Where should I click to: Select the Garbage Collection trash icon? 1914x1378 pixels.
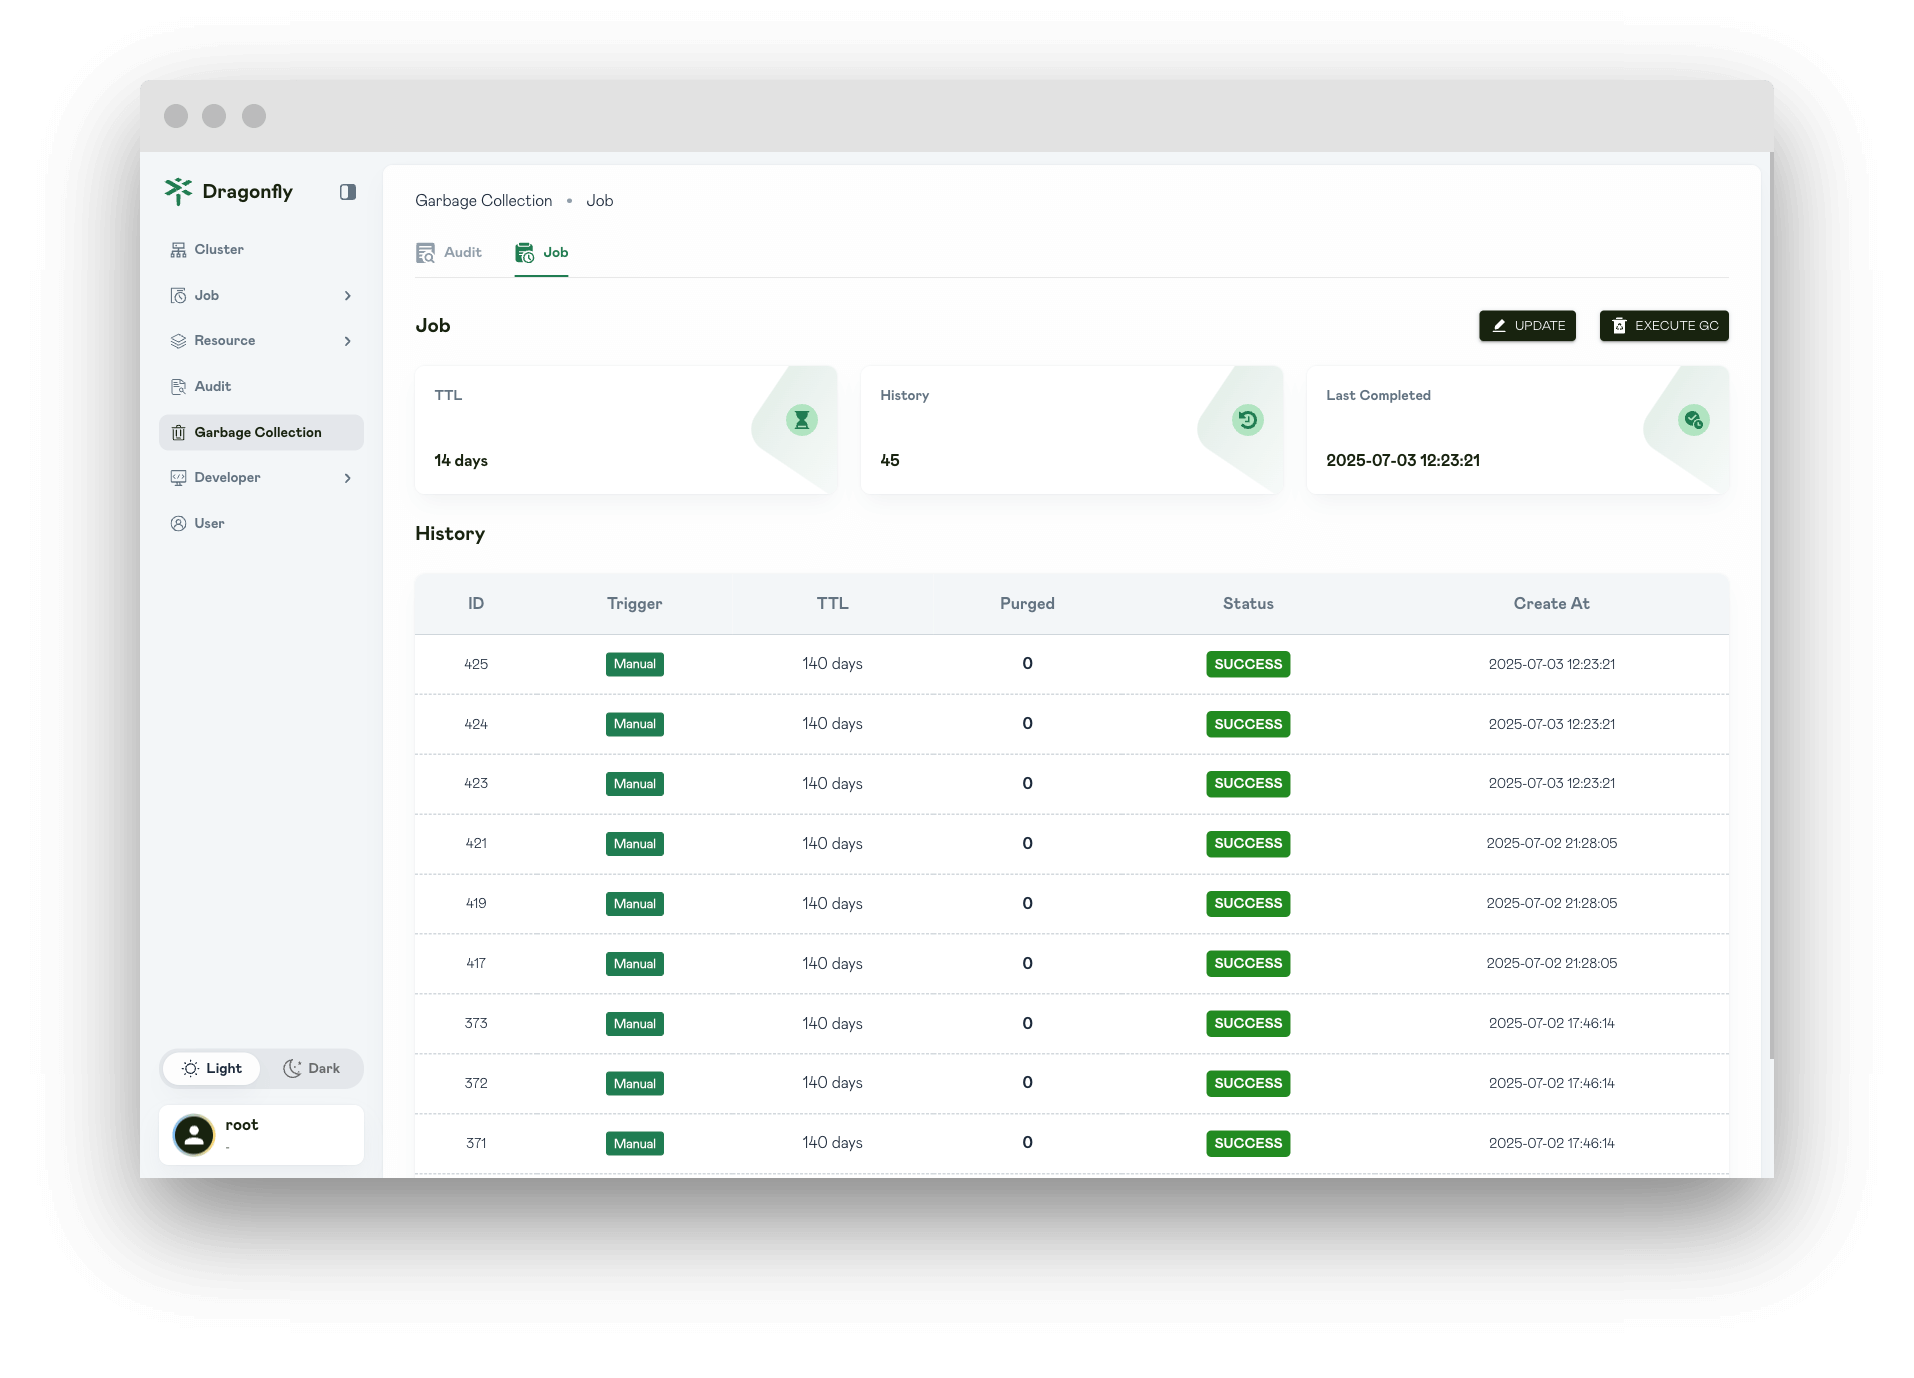point(178,433)
